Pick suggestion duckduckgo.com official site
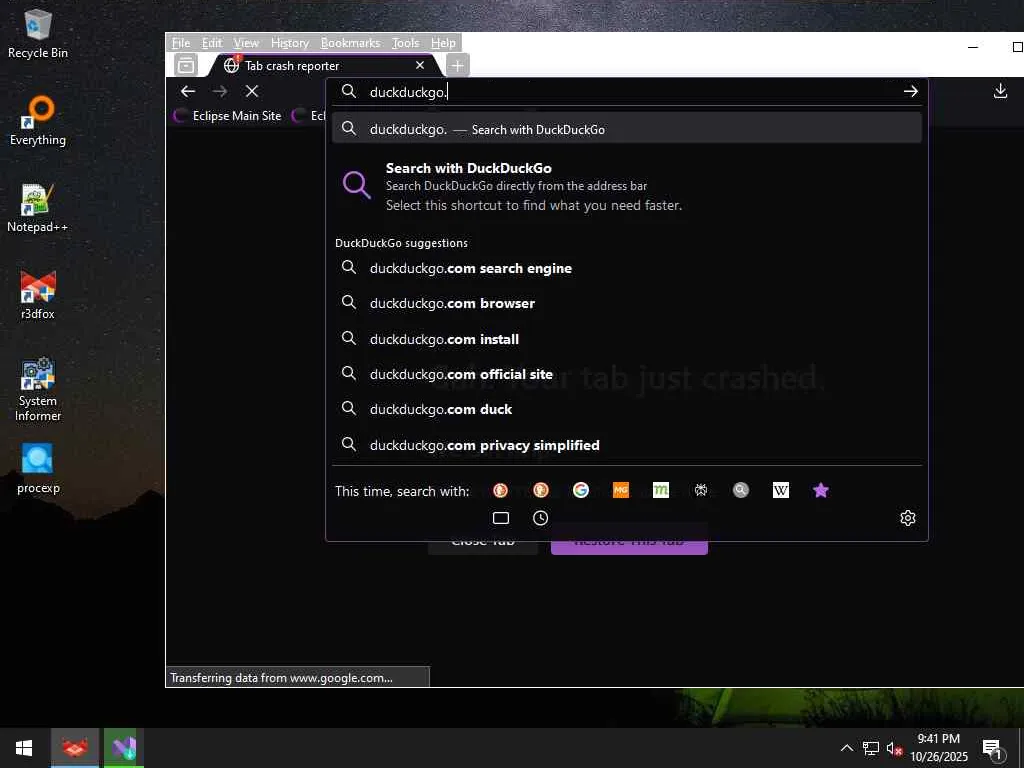 627,374
